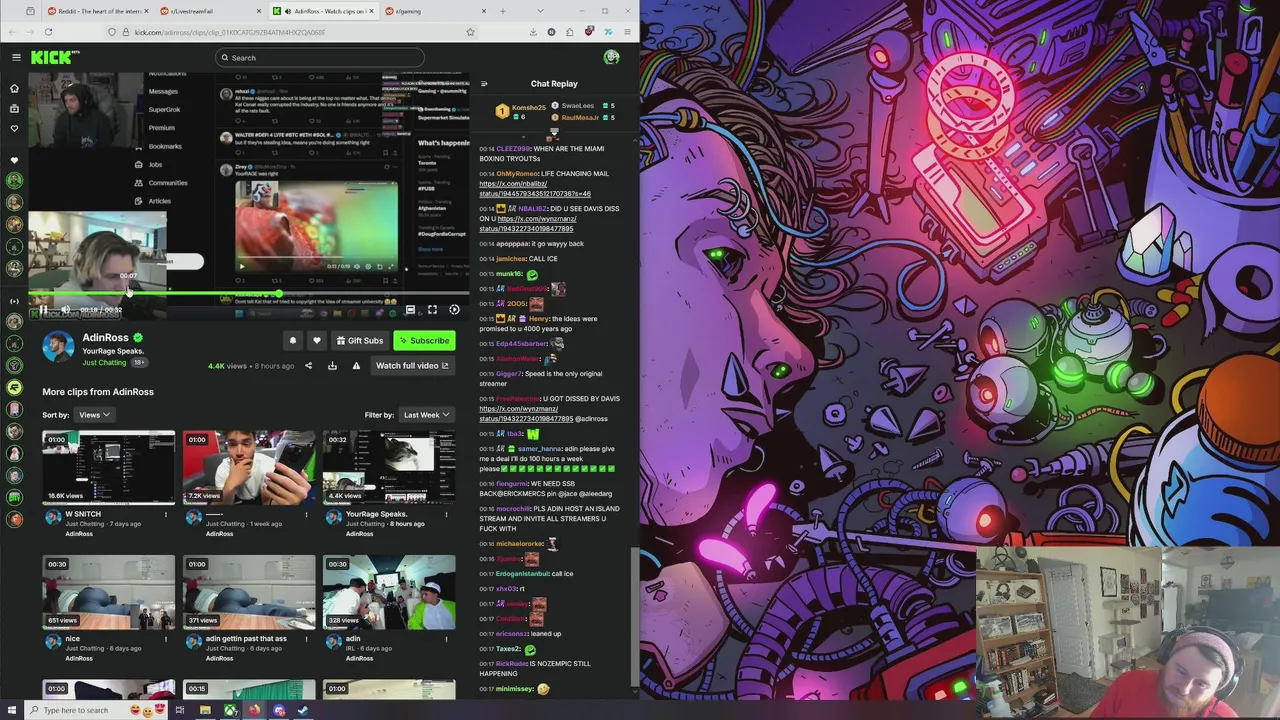
Task: Toggle notifications bell for AdinRoss
Action: click(293, 341)
